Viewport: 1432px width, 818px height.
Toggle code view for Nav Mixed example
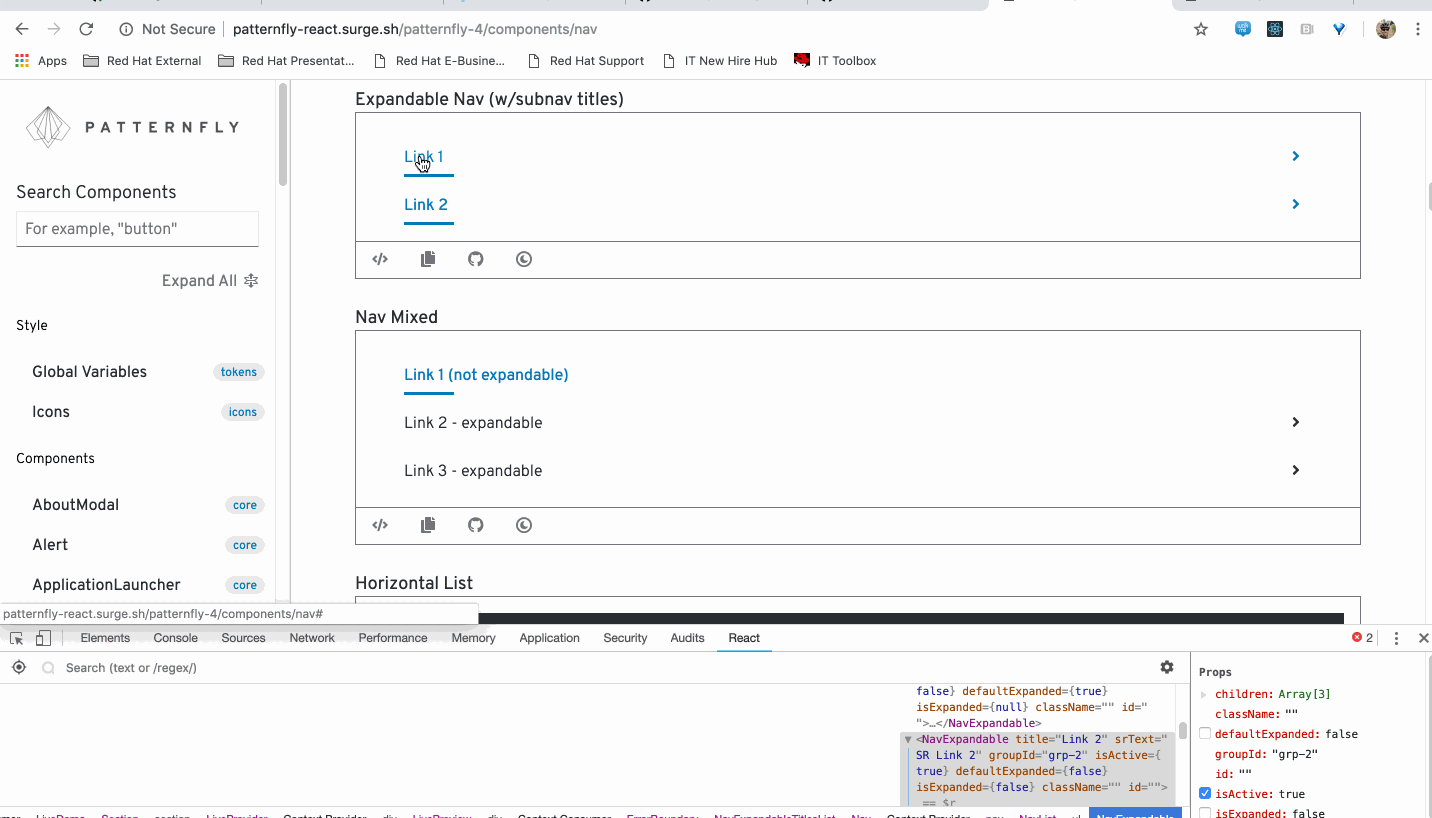click(x=380, y=525)
